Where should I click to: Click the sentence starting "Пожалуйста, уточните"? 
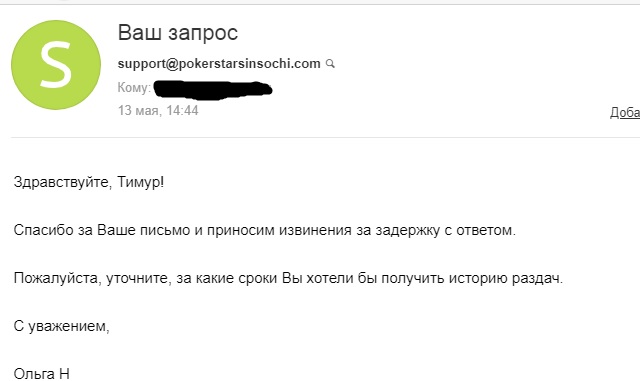click(288, 278)
